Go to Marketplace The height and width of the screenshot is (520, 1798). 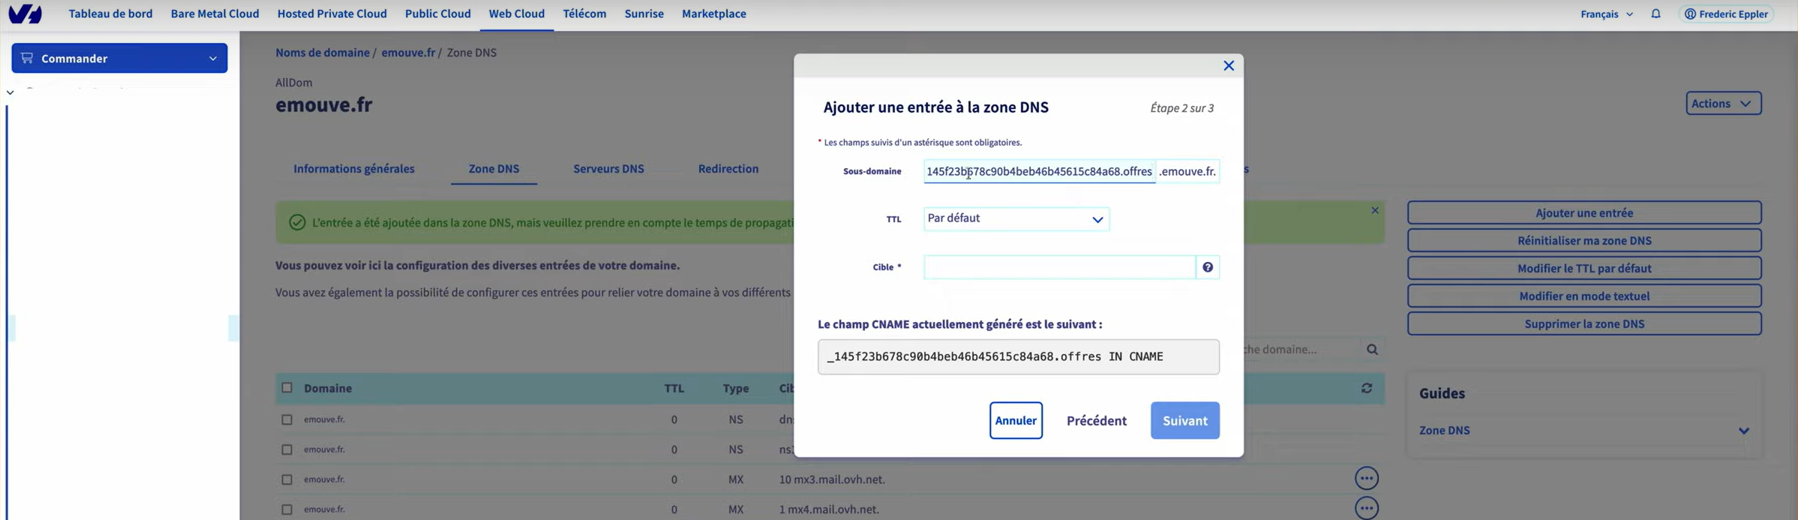click(714, 14)
